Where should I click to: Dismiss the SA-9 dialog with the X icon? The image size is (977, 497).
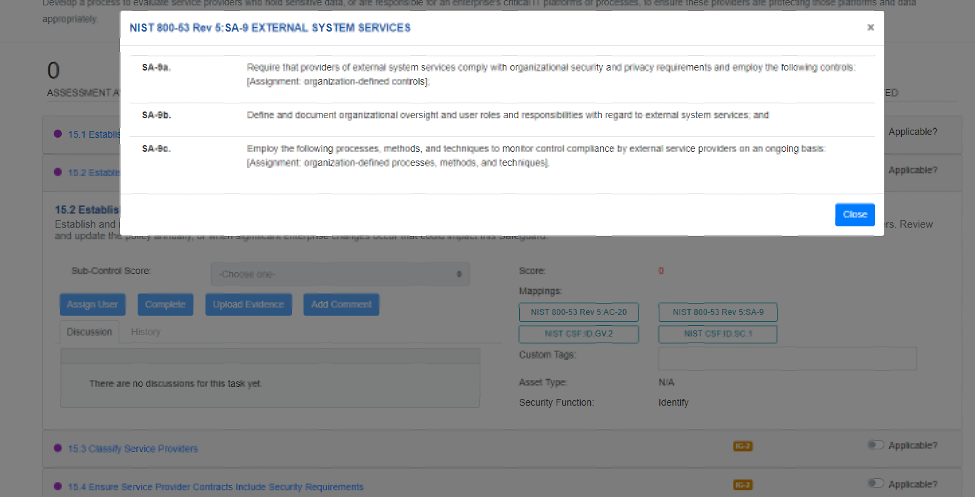pyautogui.click(x=870, y=28)
